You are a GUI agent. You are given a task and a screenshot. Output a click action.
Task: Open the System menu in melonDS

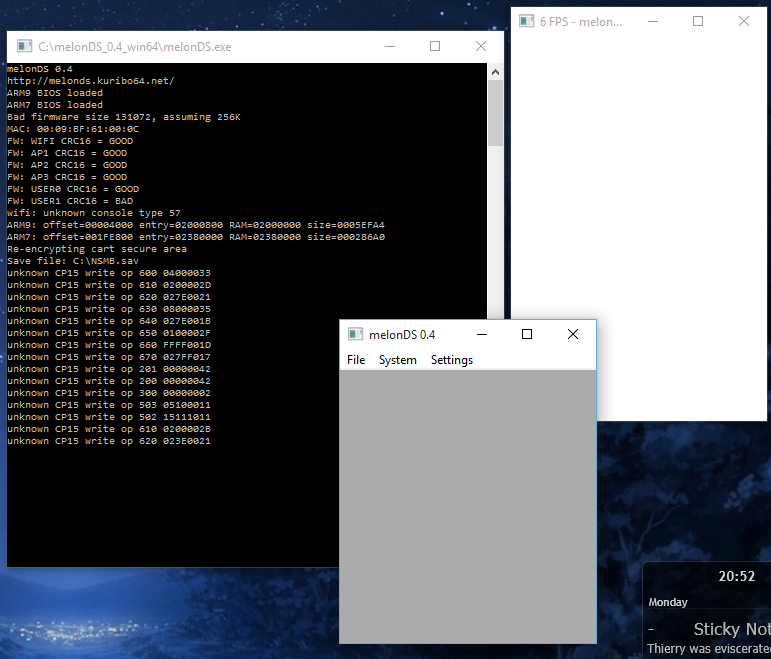[x=398, y=360]
